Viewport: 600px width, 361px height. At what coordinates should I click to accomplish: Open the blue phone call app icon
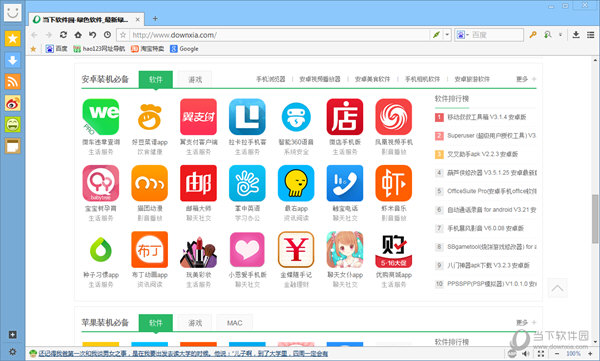tap(345, 183)
